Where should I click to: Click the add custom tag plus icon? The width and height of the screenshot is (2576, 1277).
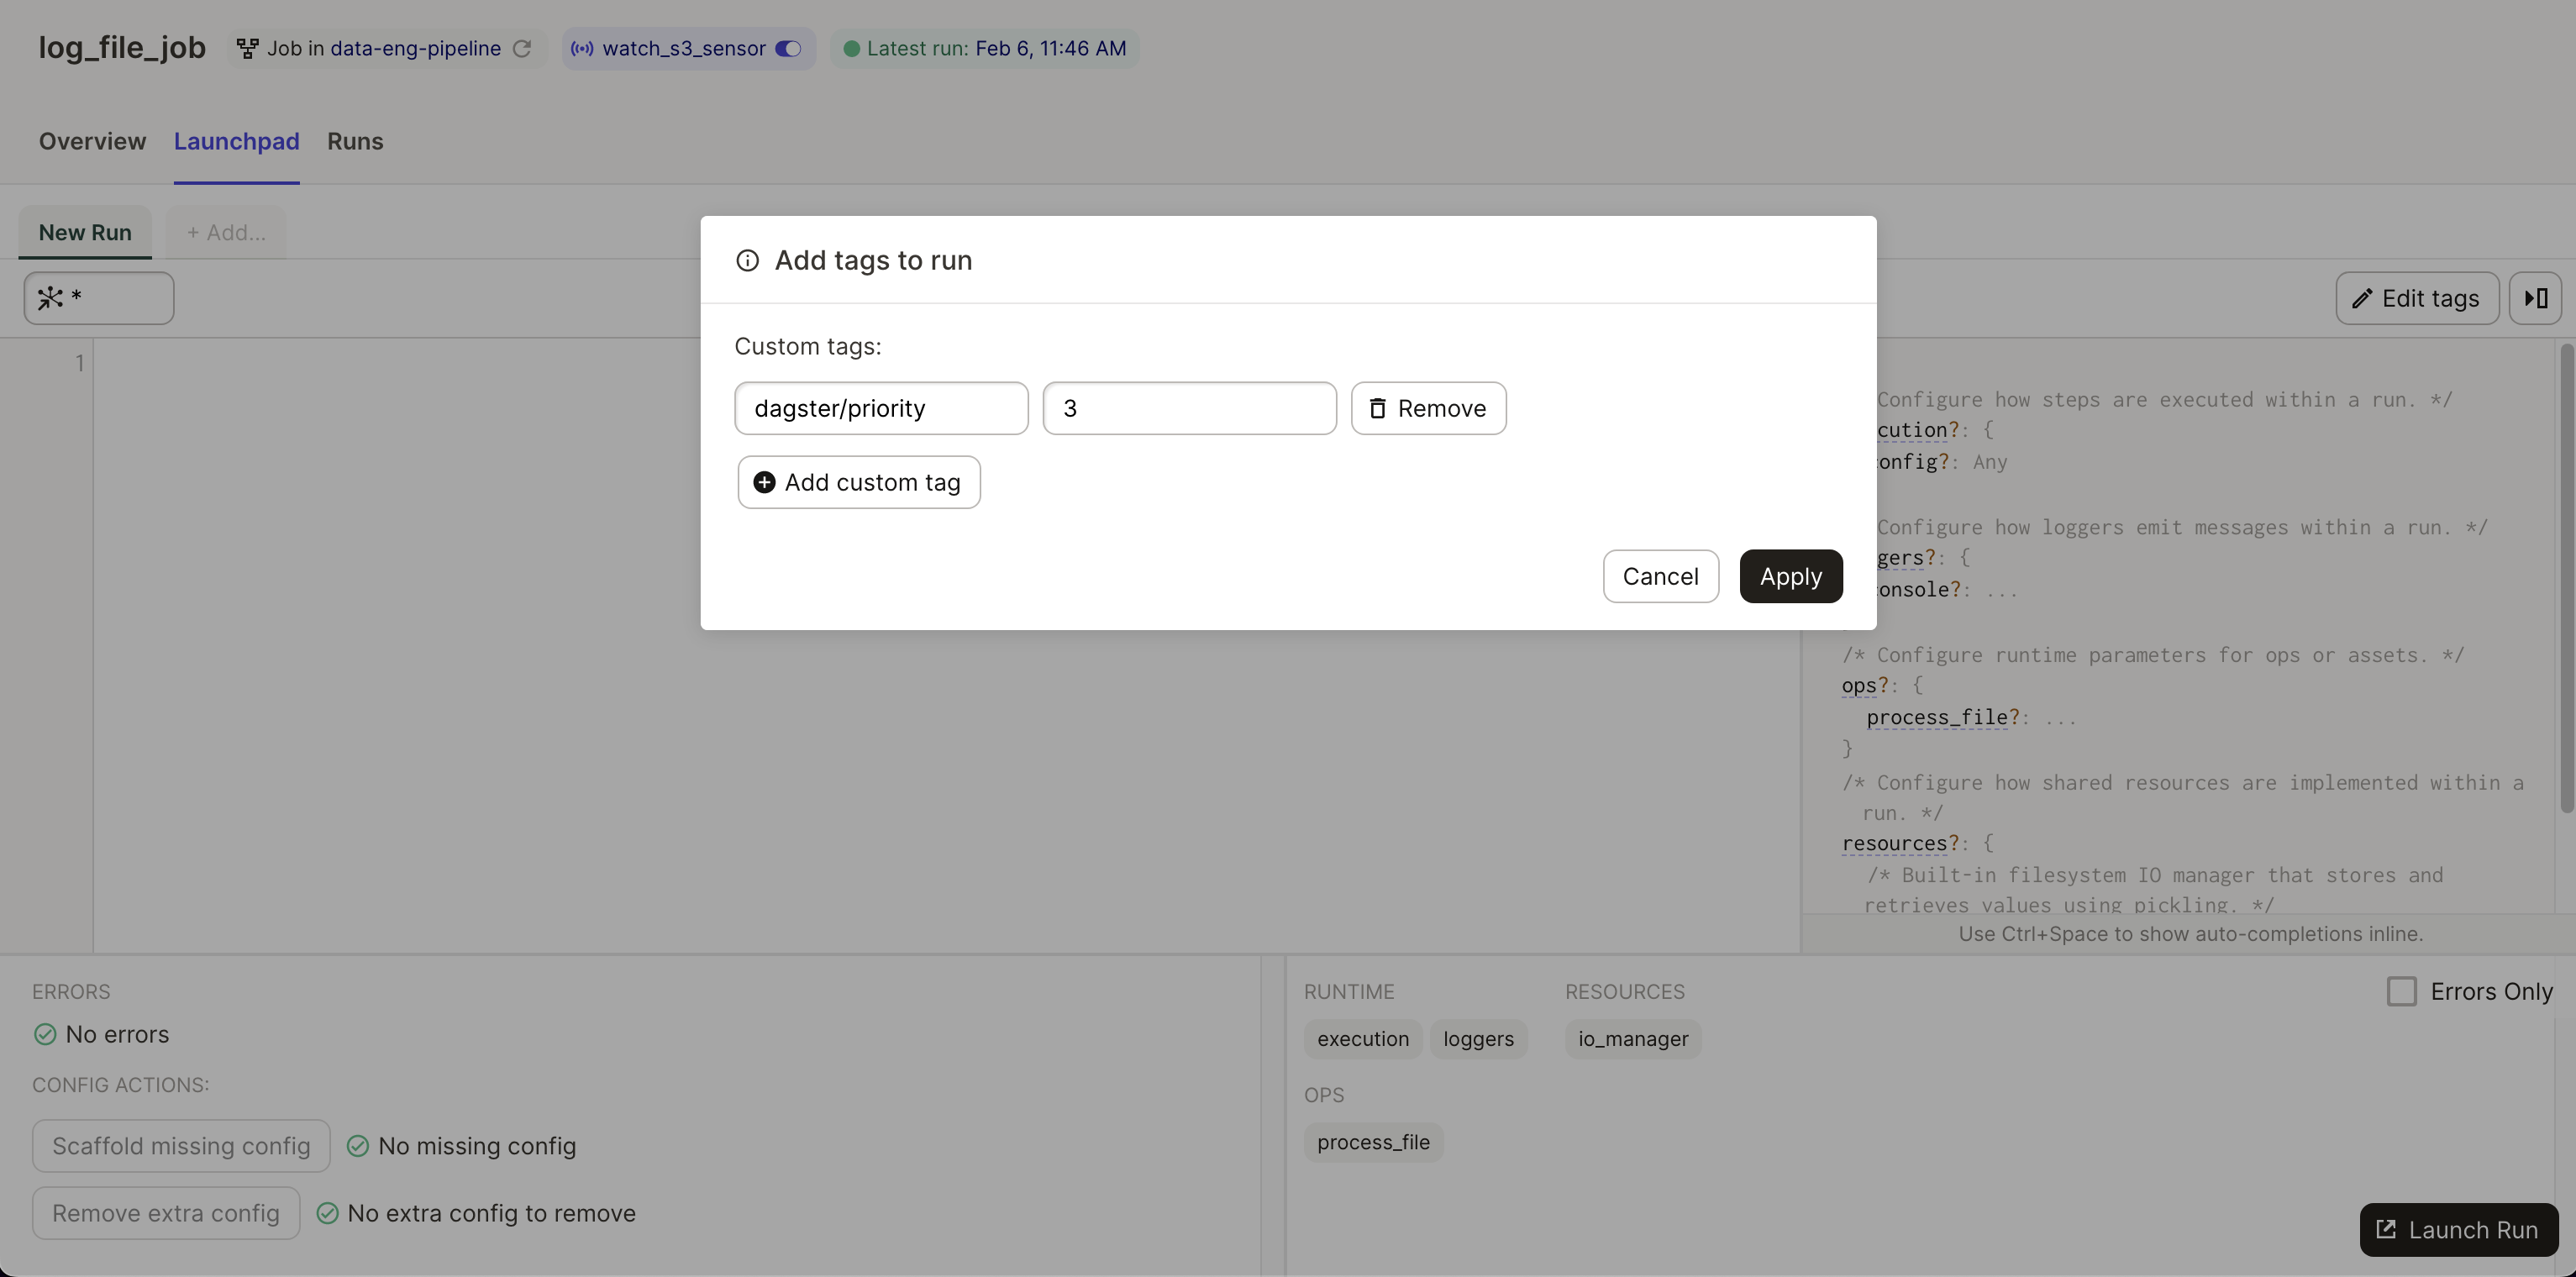[765, 481]
